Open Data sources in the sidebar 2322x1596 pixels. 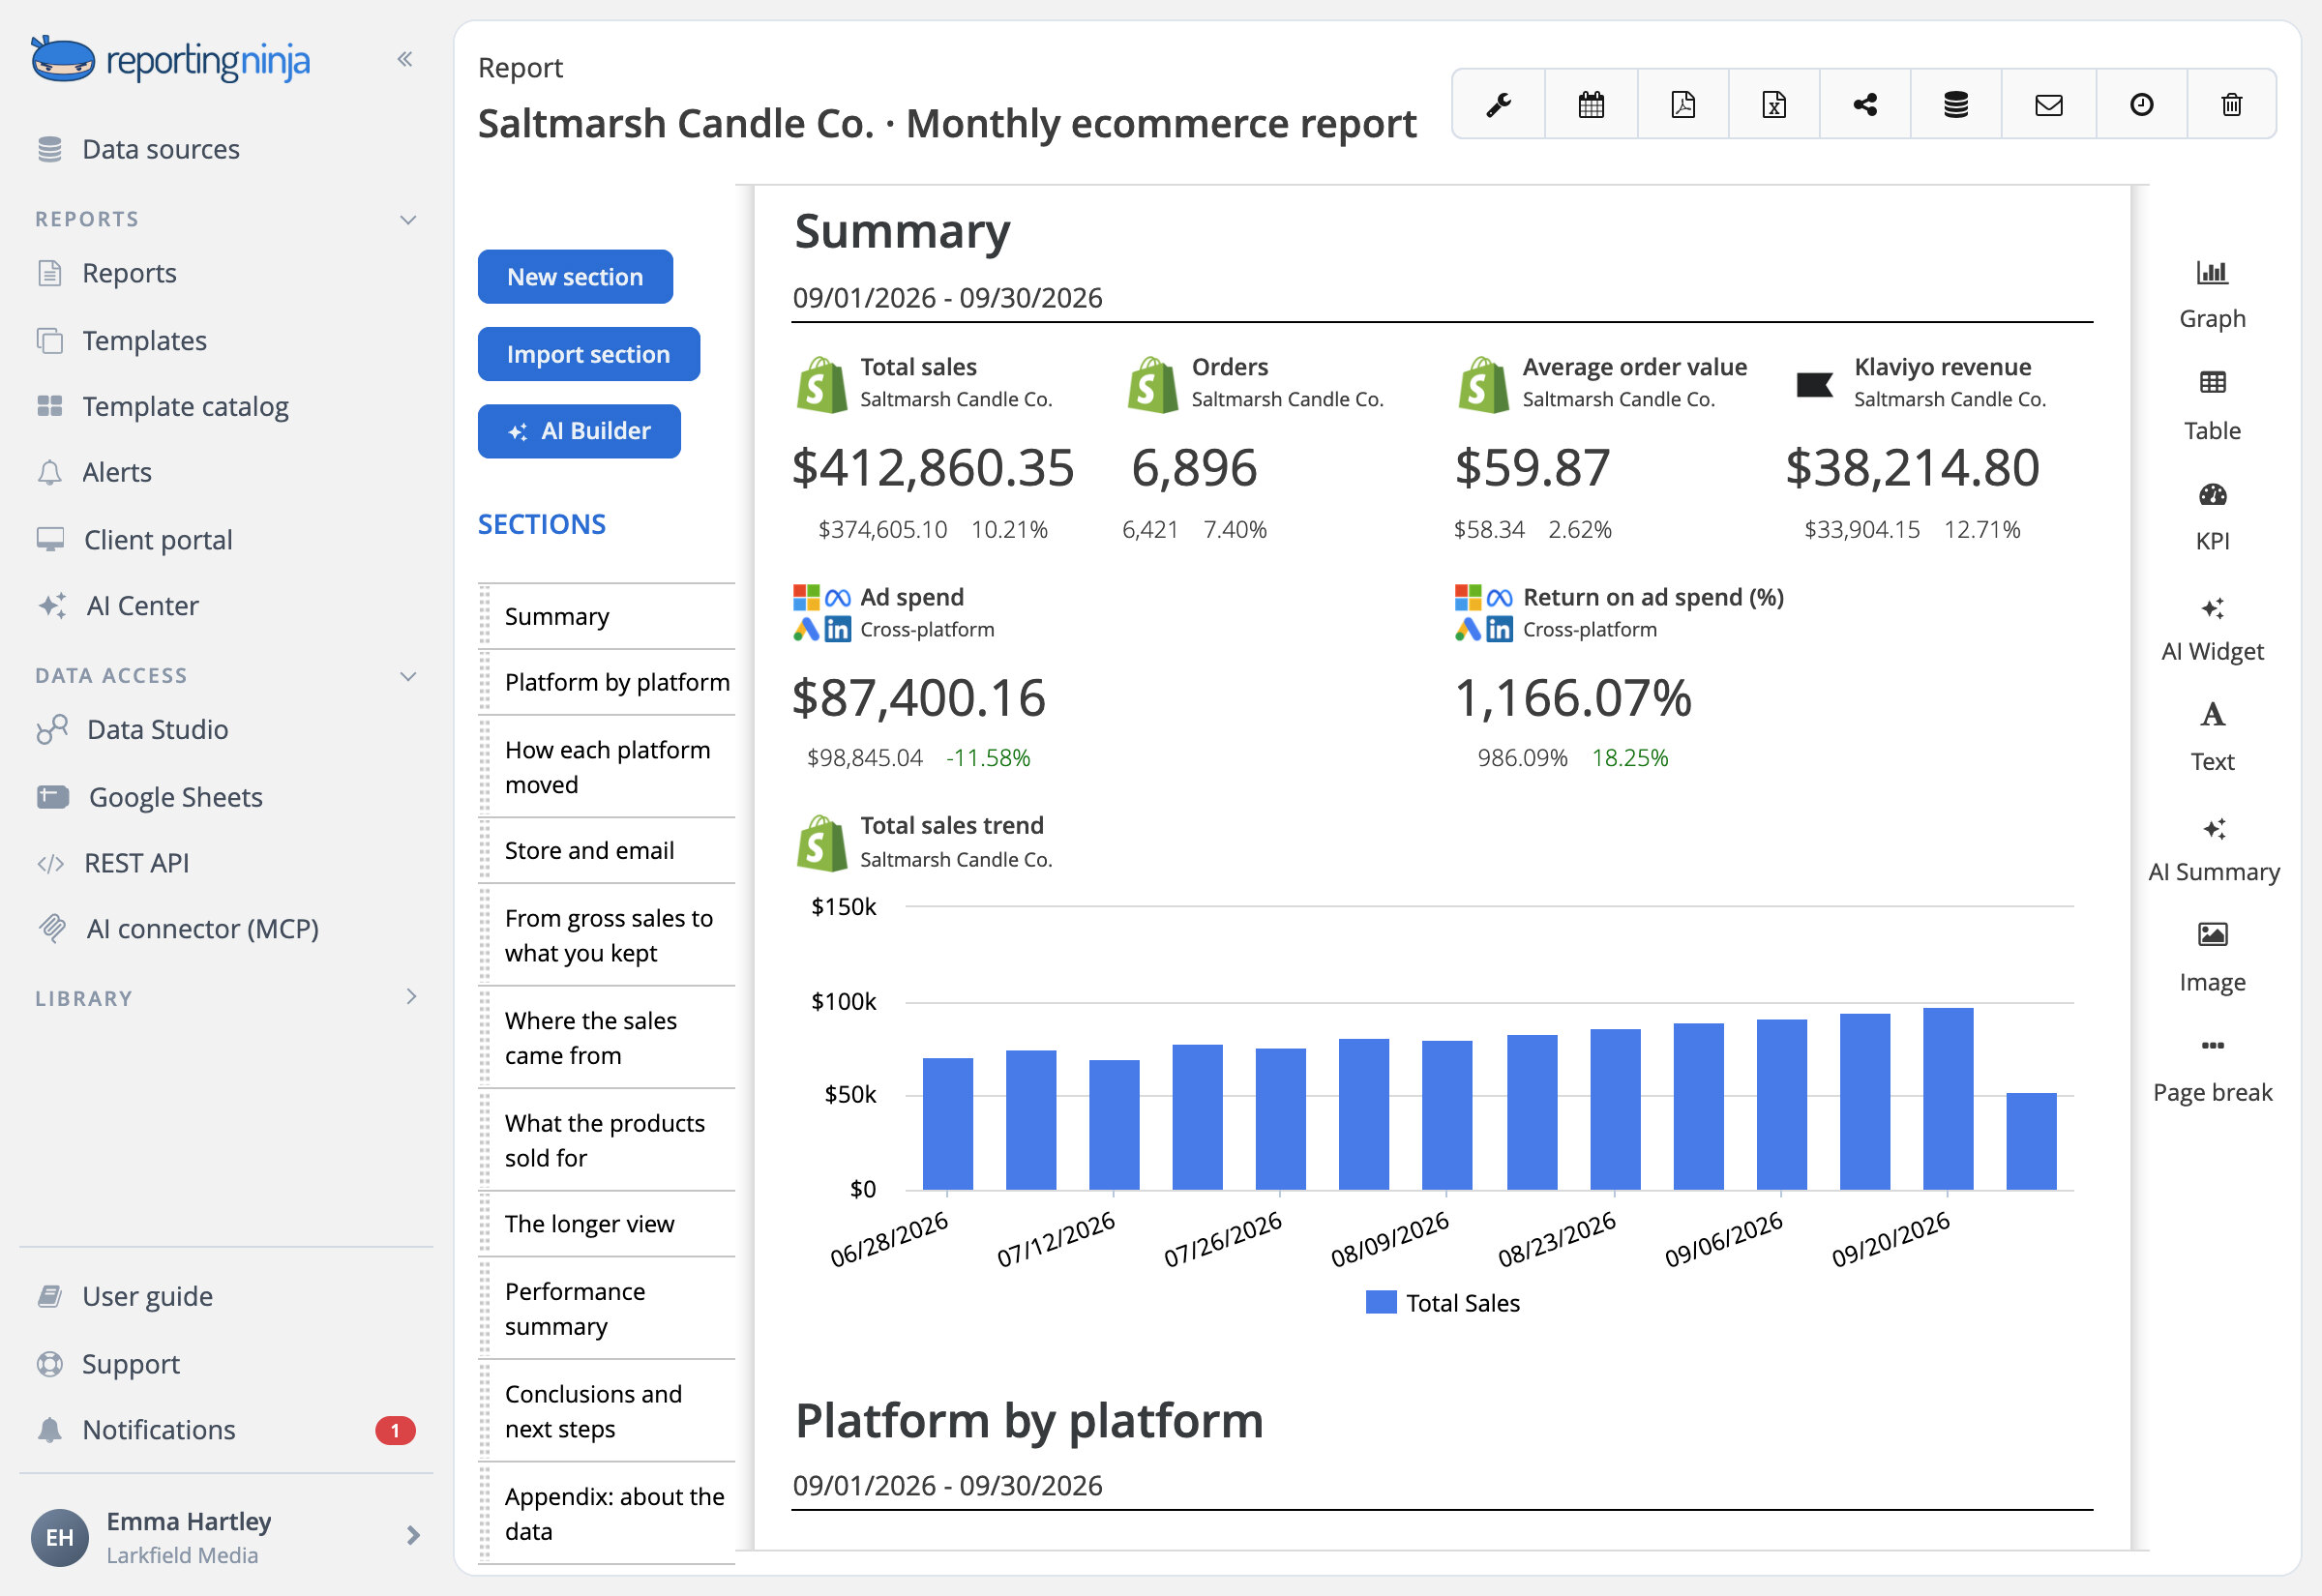pyautogui.click(x=139, y=149)
